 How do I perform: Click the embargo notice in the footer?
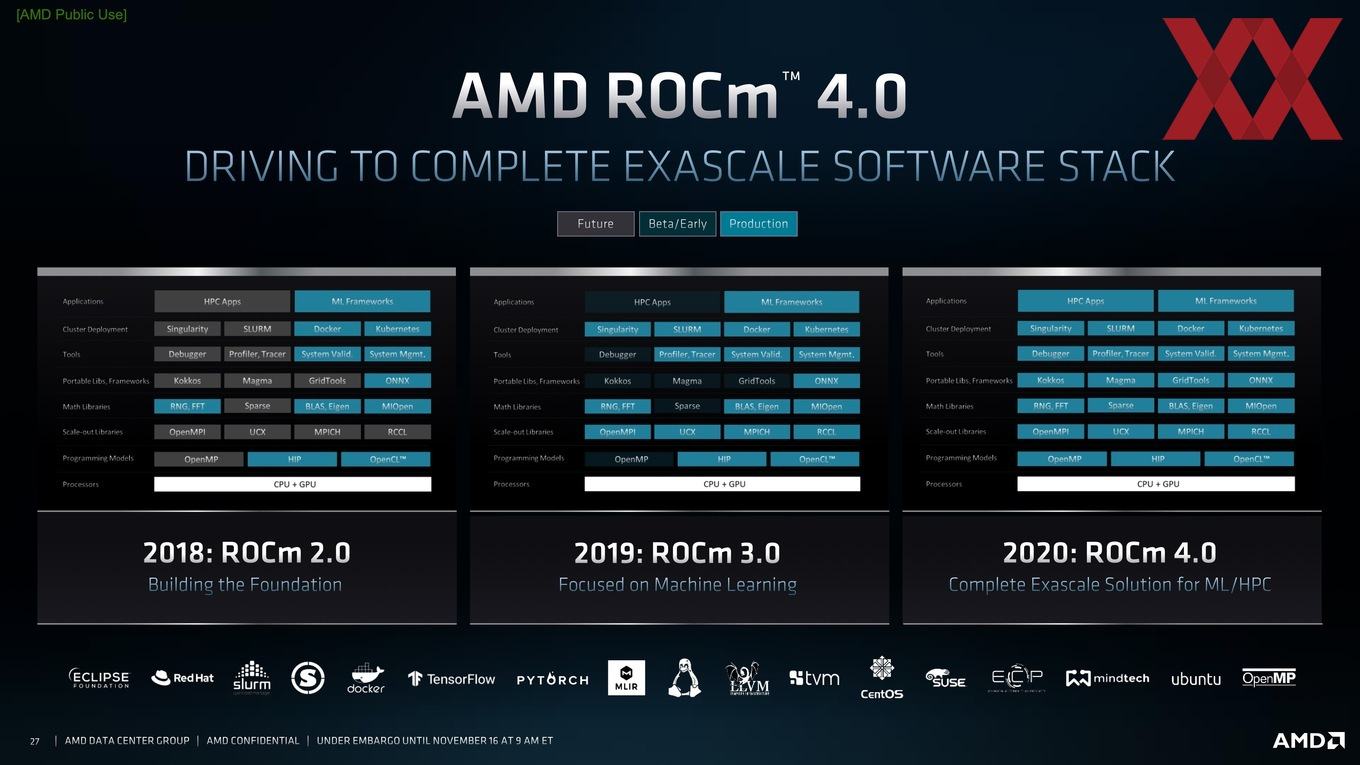435,741
